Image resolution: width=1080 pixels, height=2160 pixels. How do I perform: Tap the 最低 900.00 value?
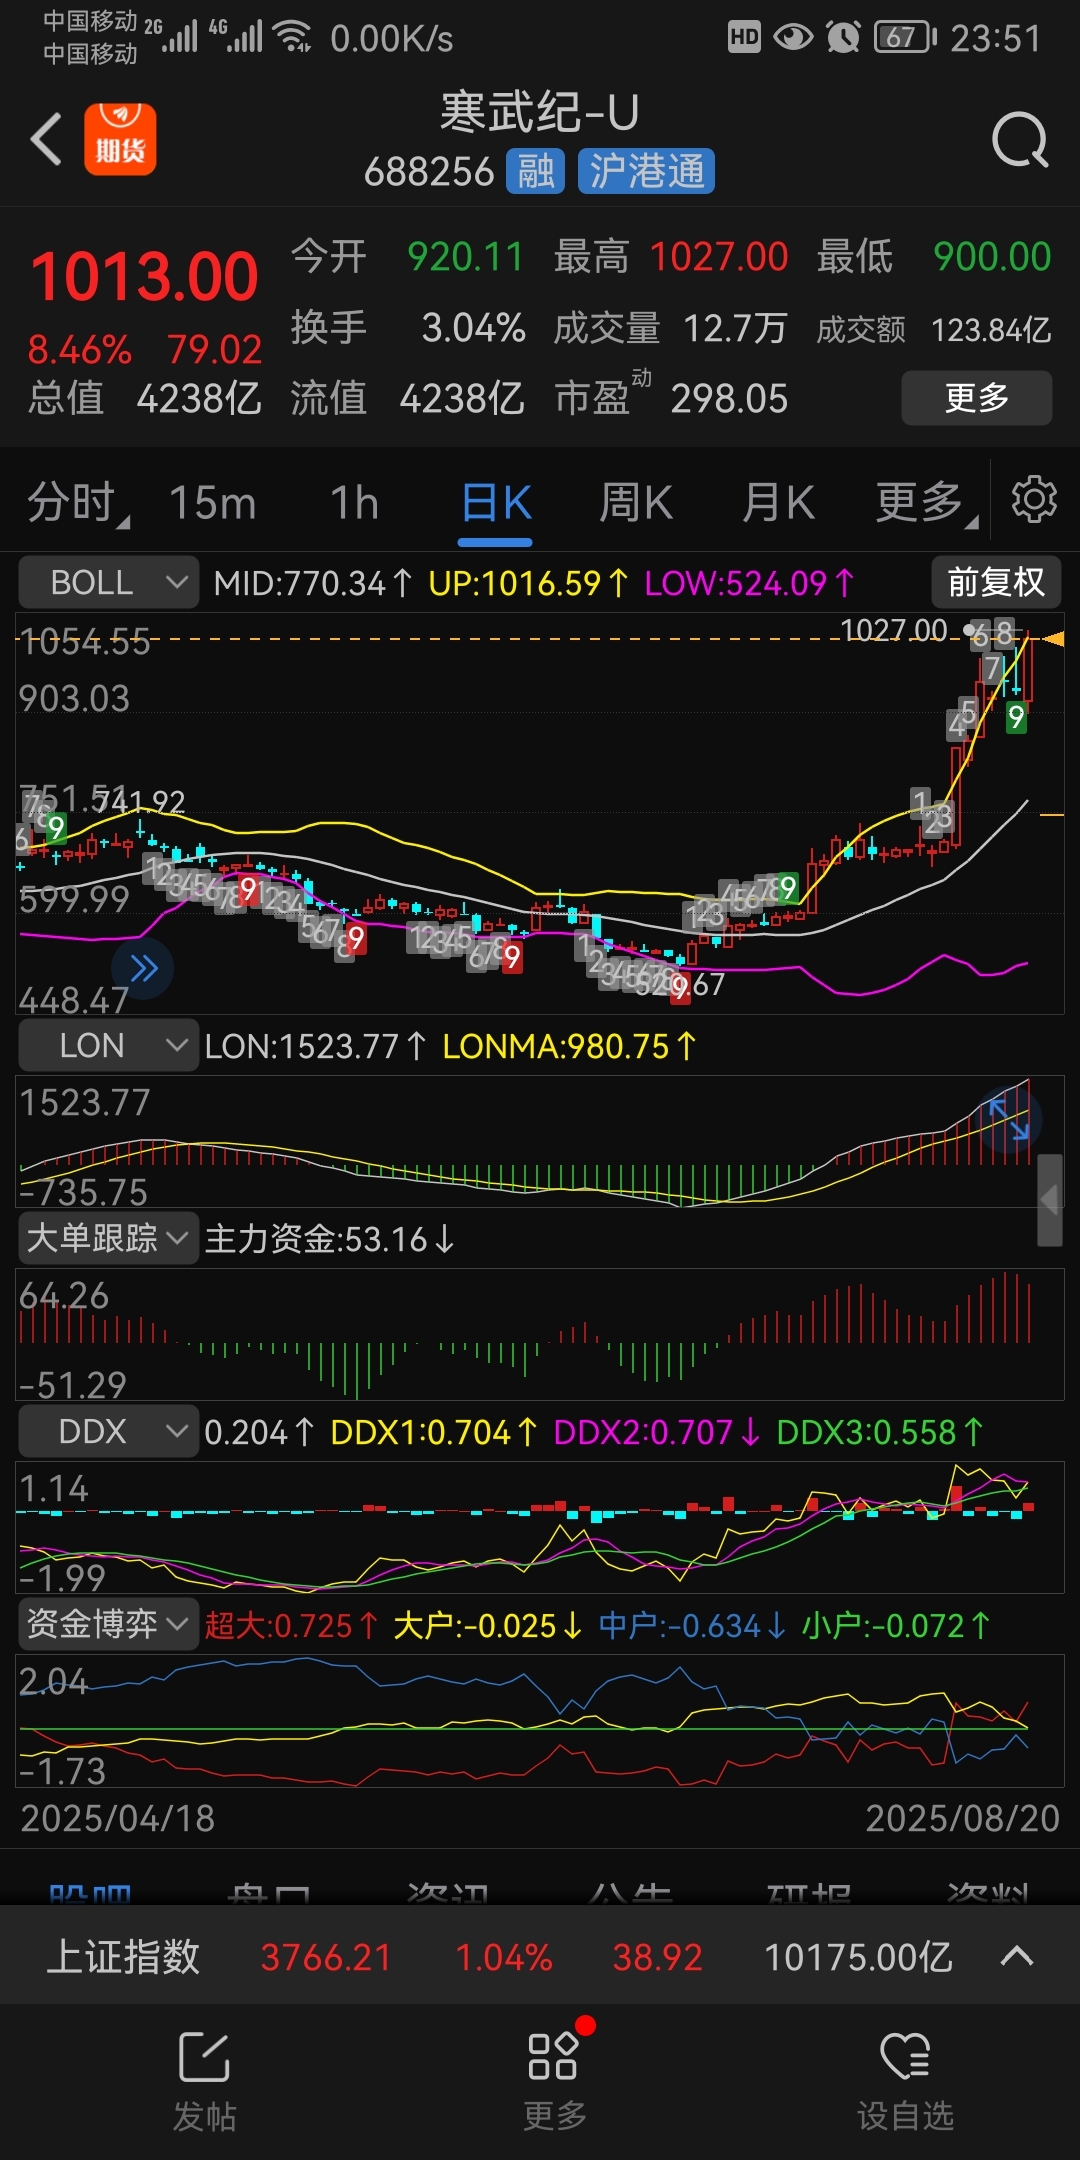tap(992, 257)
